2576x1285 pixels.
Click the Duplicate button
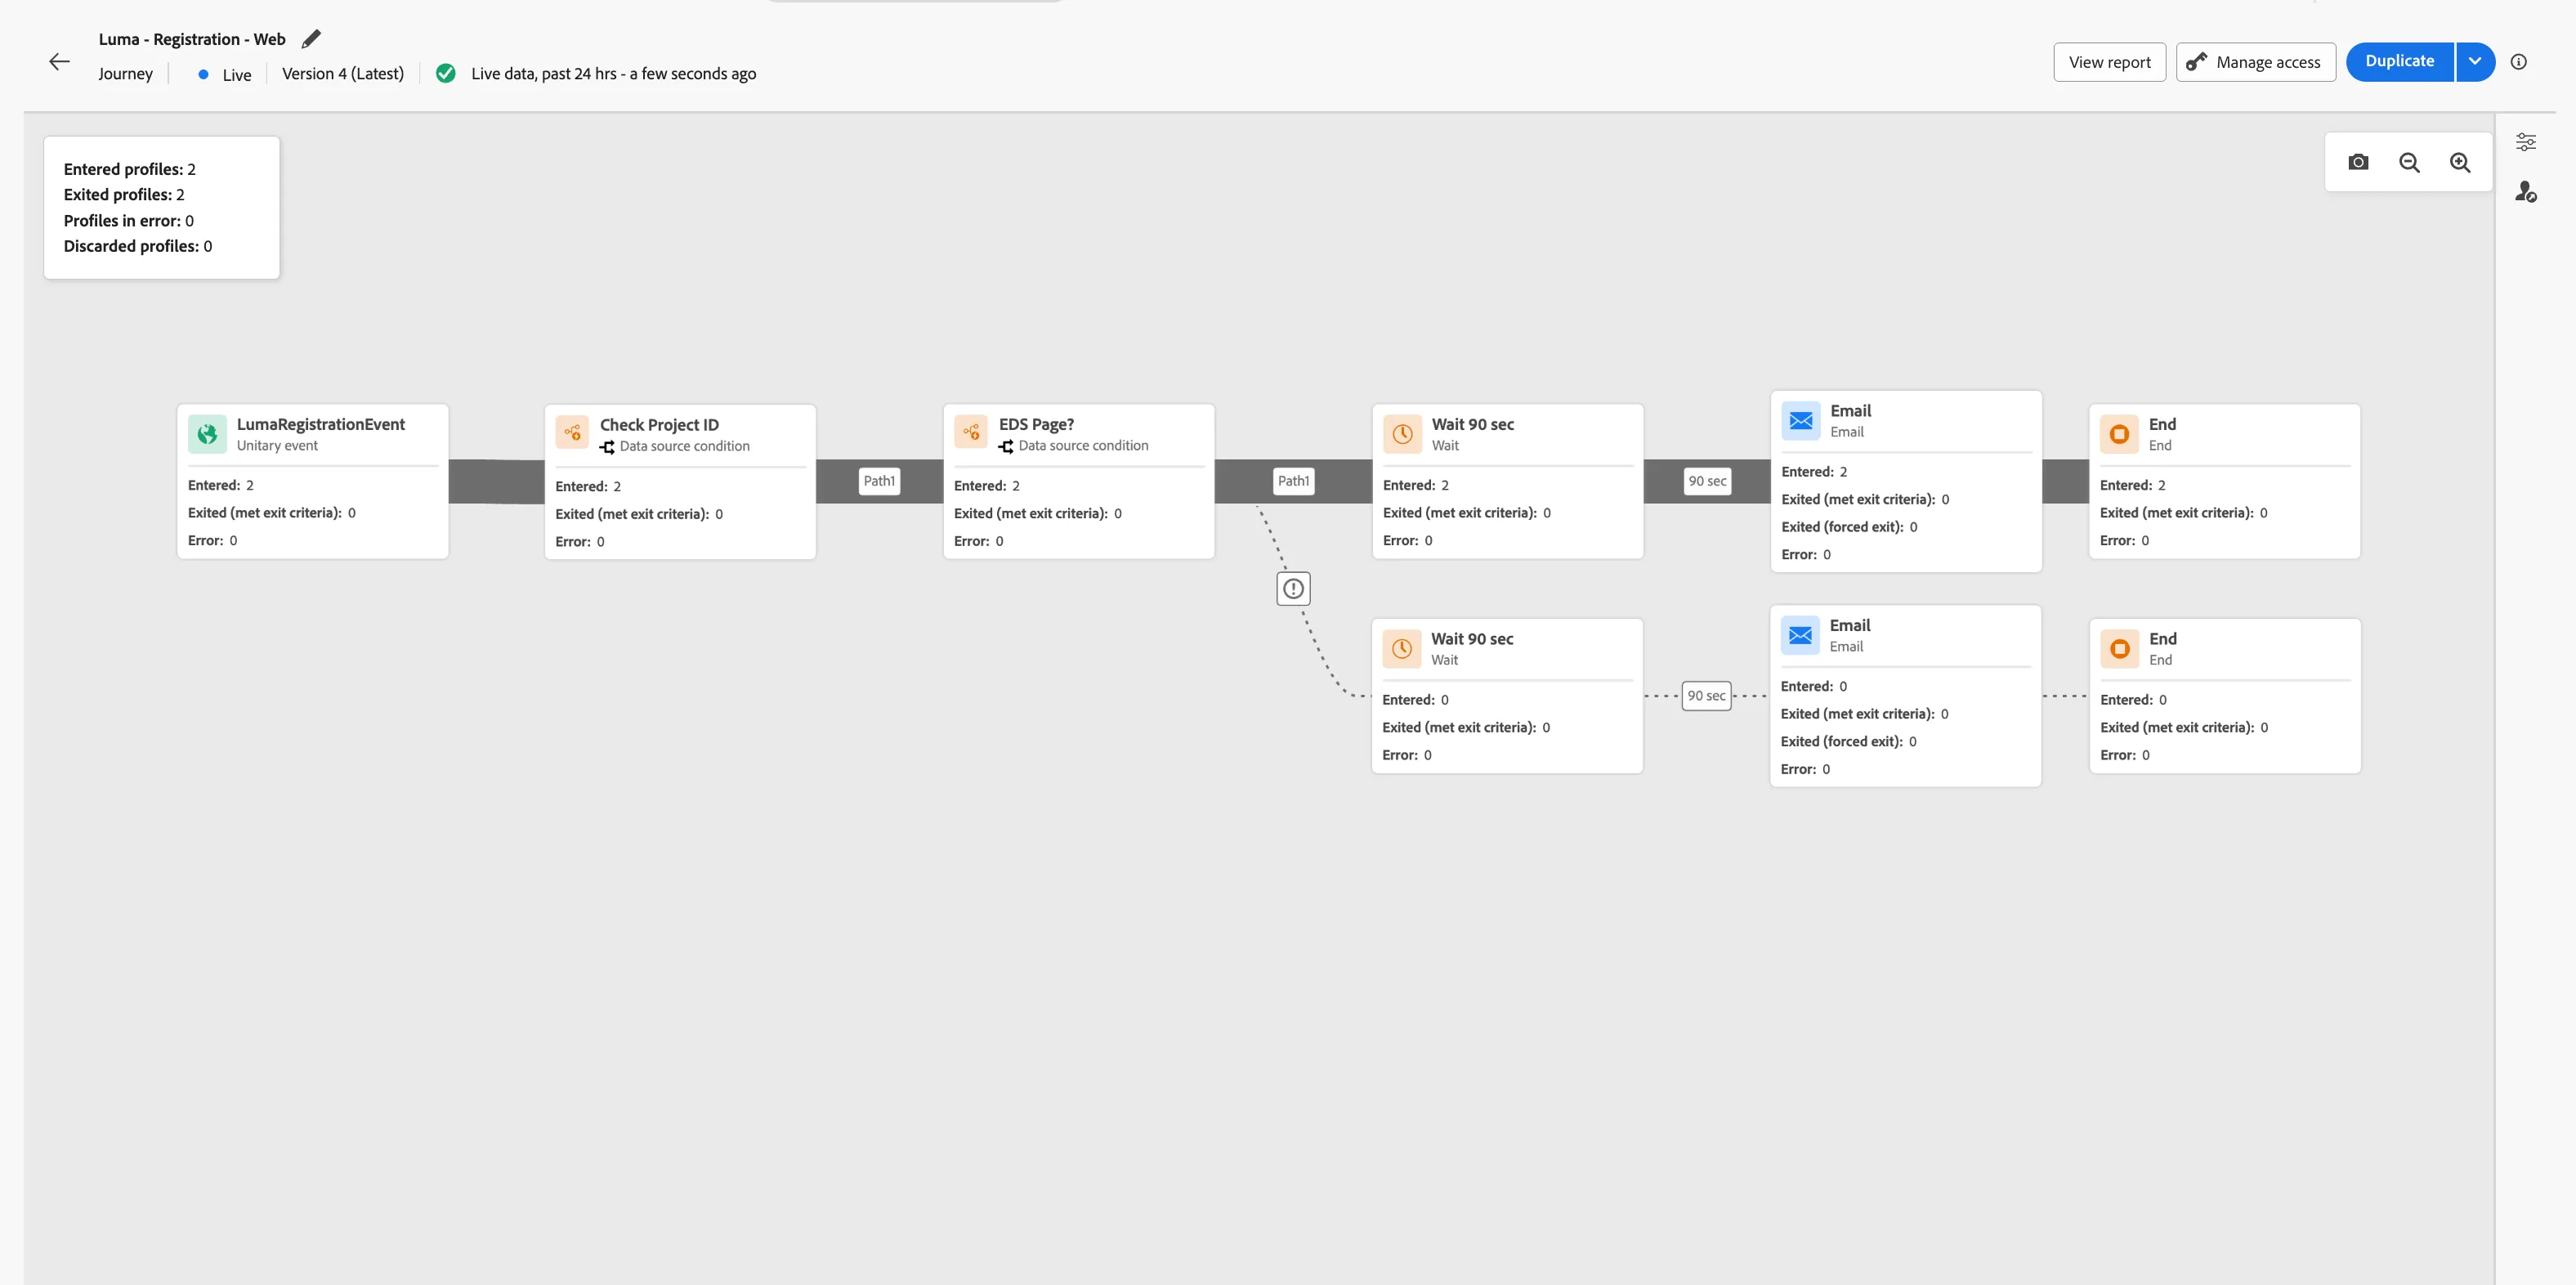point(2399,61)
